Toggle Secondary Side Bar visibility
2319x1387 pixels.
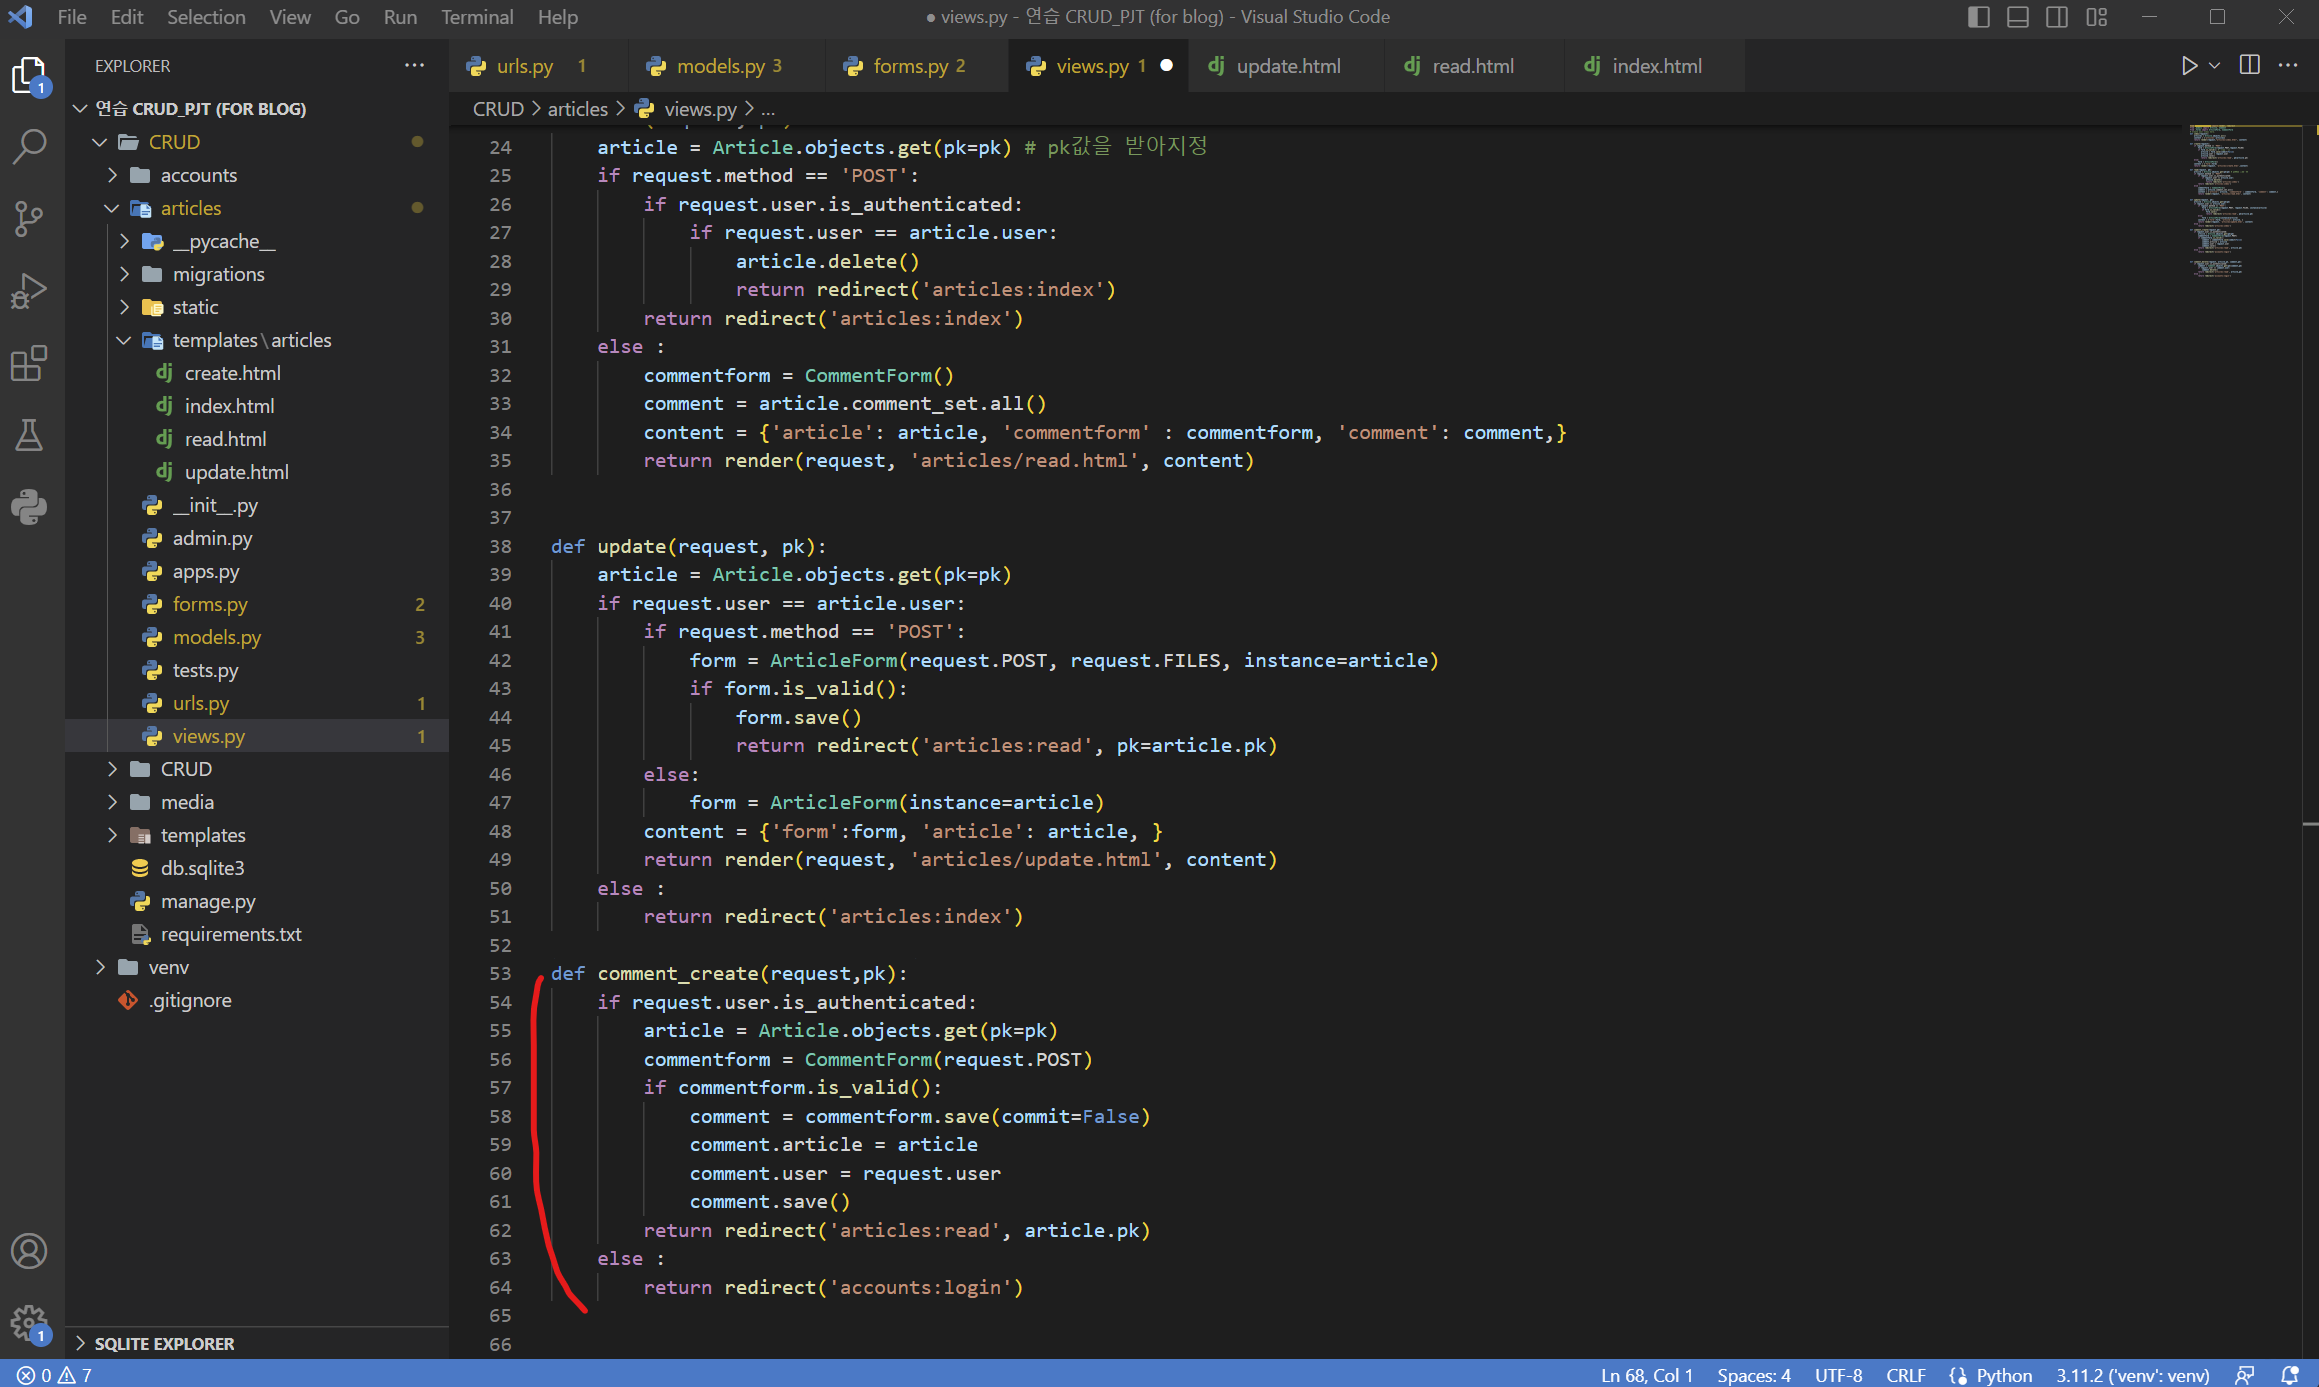2057,17
